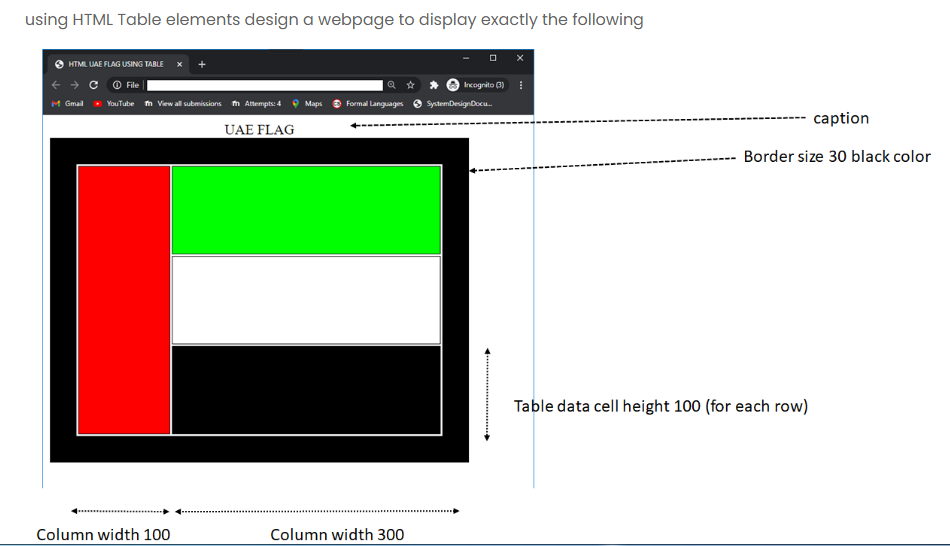950x546 pixels.
Task: Open Chrome's three-dot menu
Action: (521, 85)
